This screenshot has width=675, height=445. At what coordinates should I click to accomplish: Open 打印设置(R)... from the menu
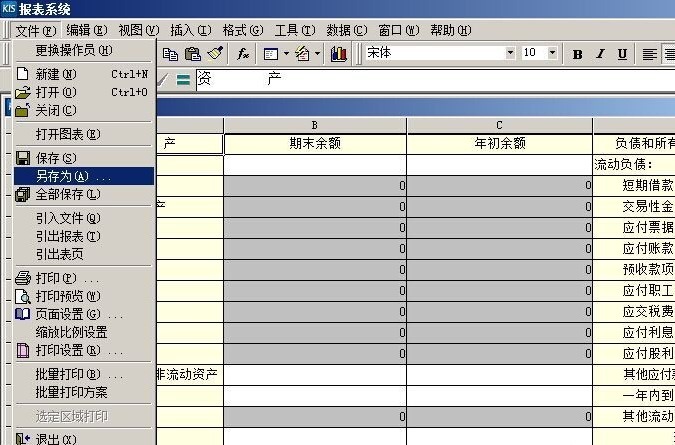[x=84, y=350]
